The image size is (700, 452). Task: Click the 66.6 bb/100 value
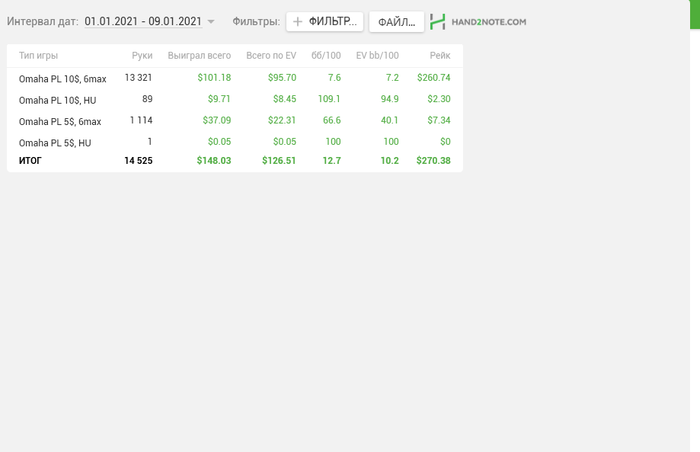[x=332, y=120]
